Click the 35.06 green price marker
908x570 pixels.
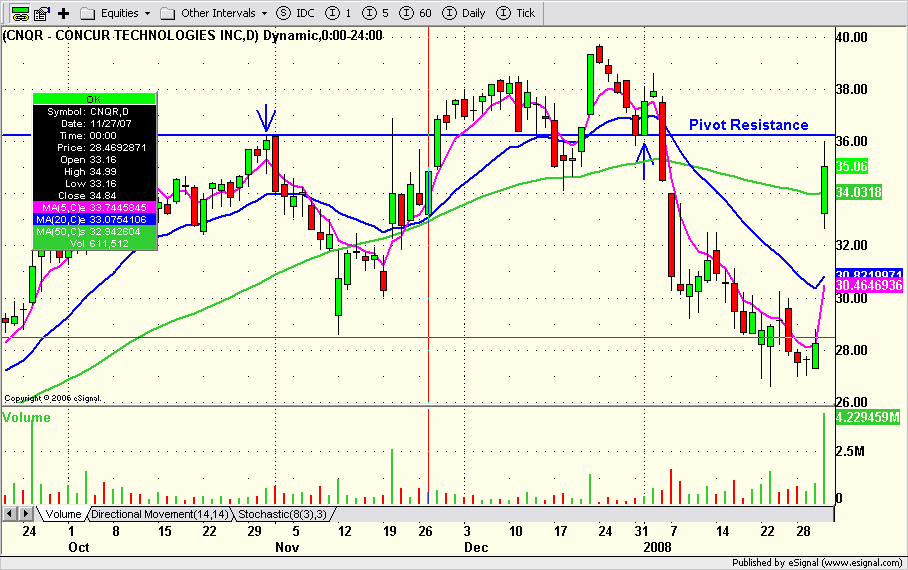pyautogui.click(x=851, y=166)
